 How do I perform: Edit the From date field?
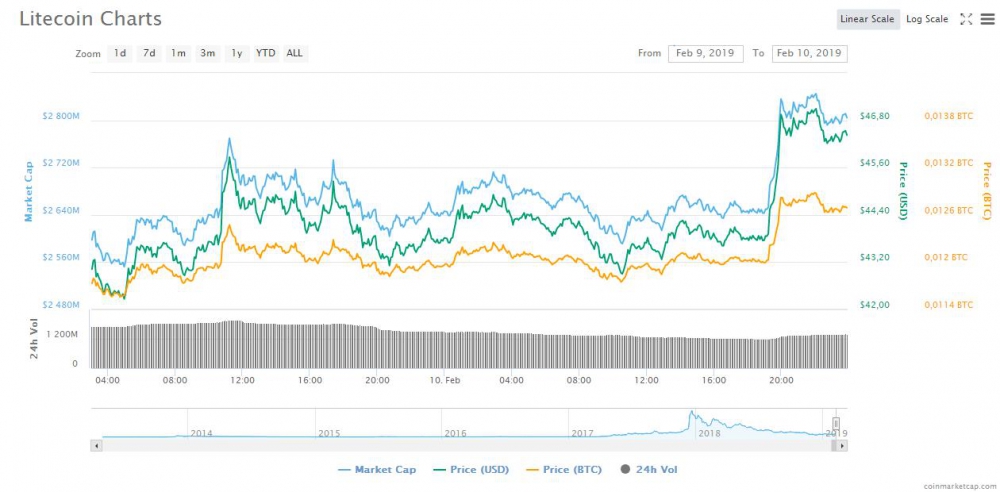[x=705, y=54]
